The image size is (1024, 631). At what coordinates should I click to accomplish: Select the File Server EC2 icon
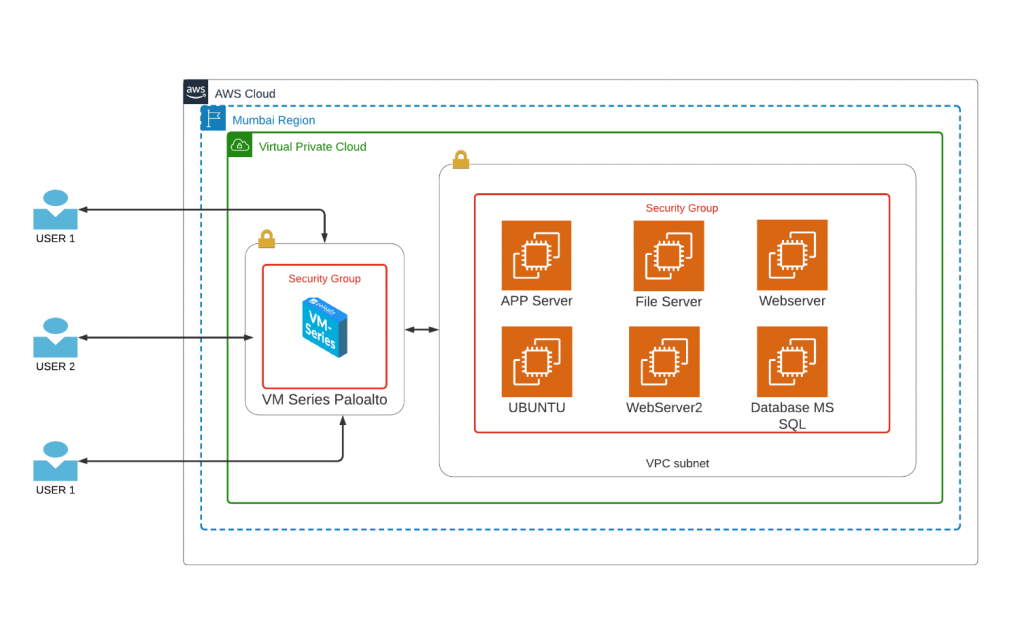click(669, 255)
